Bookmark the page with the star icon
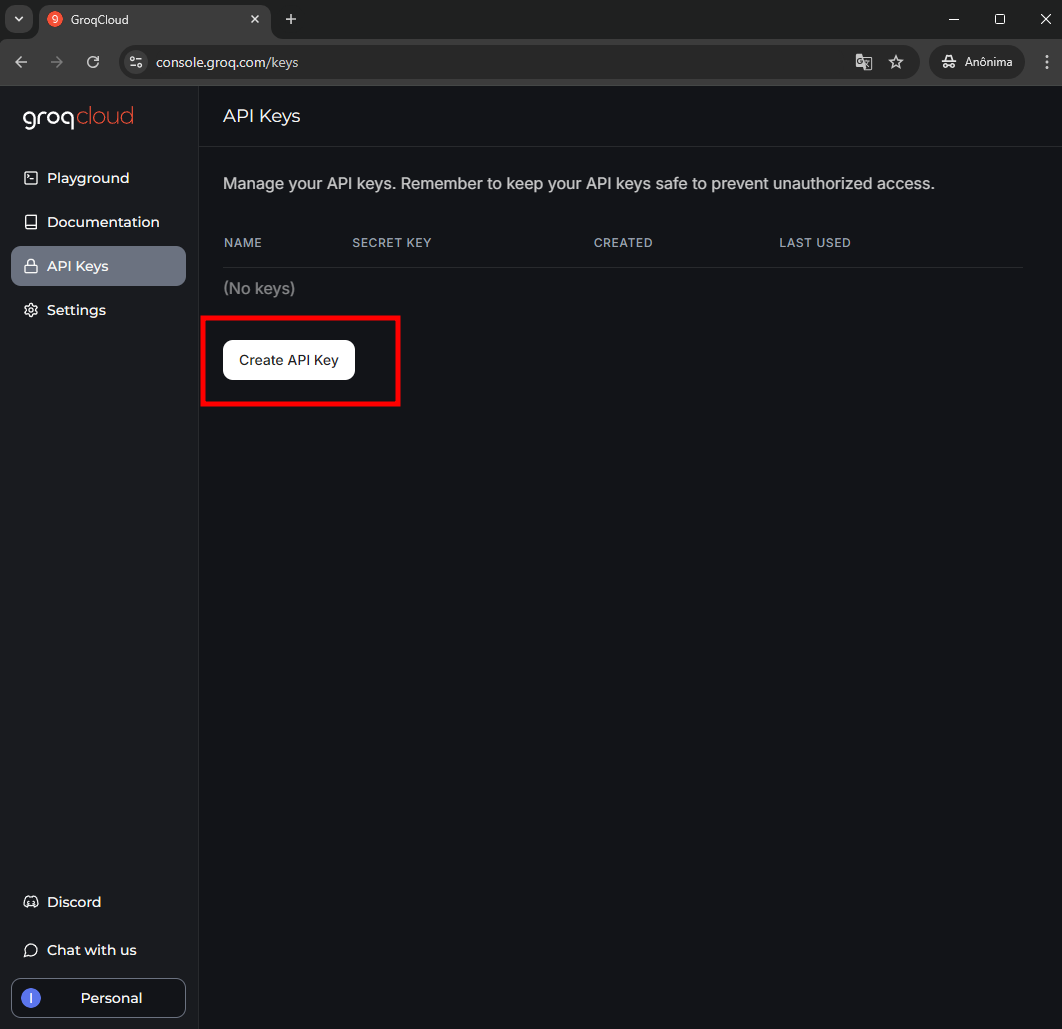1062x1029 pixels. coord(896,62)
